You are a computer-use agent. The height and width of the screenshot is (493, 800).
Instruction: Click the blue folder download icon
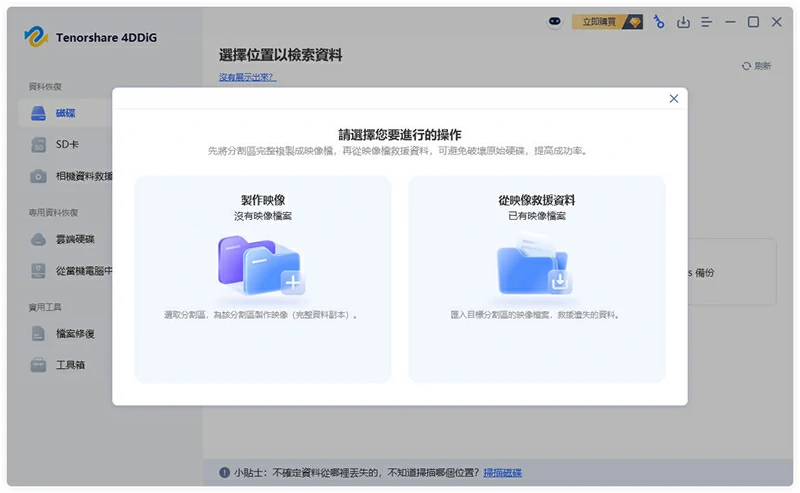pos(535,264)
